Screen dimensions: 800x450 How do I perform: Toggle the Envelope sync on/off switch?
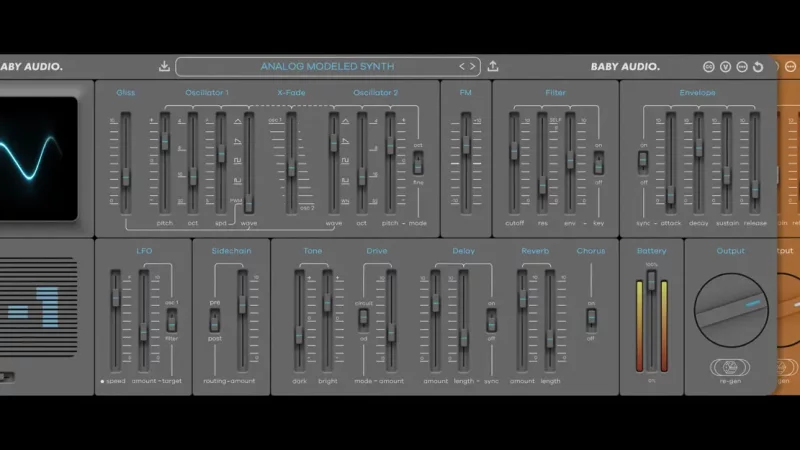(644, 162)
